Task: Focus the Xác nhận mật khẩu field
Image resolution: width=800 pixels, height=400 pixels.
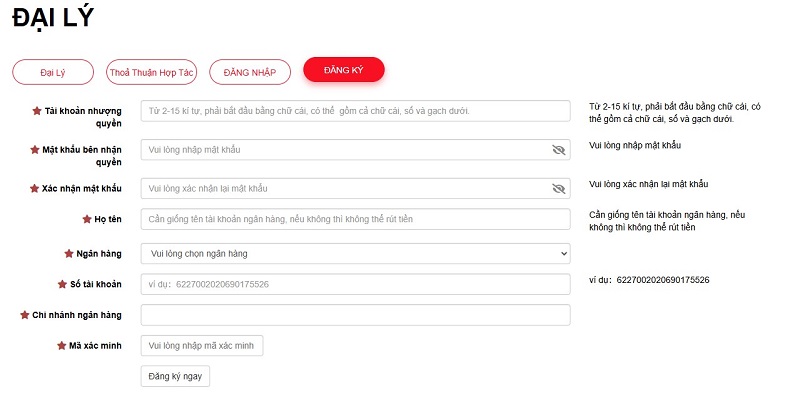Action: tap(355, 188)
